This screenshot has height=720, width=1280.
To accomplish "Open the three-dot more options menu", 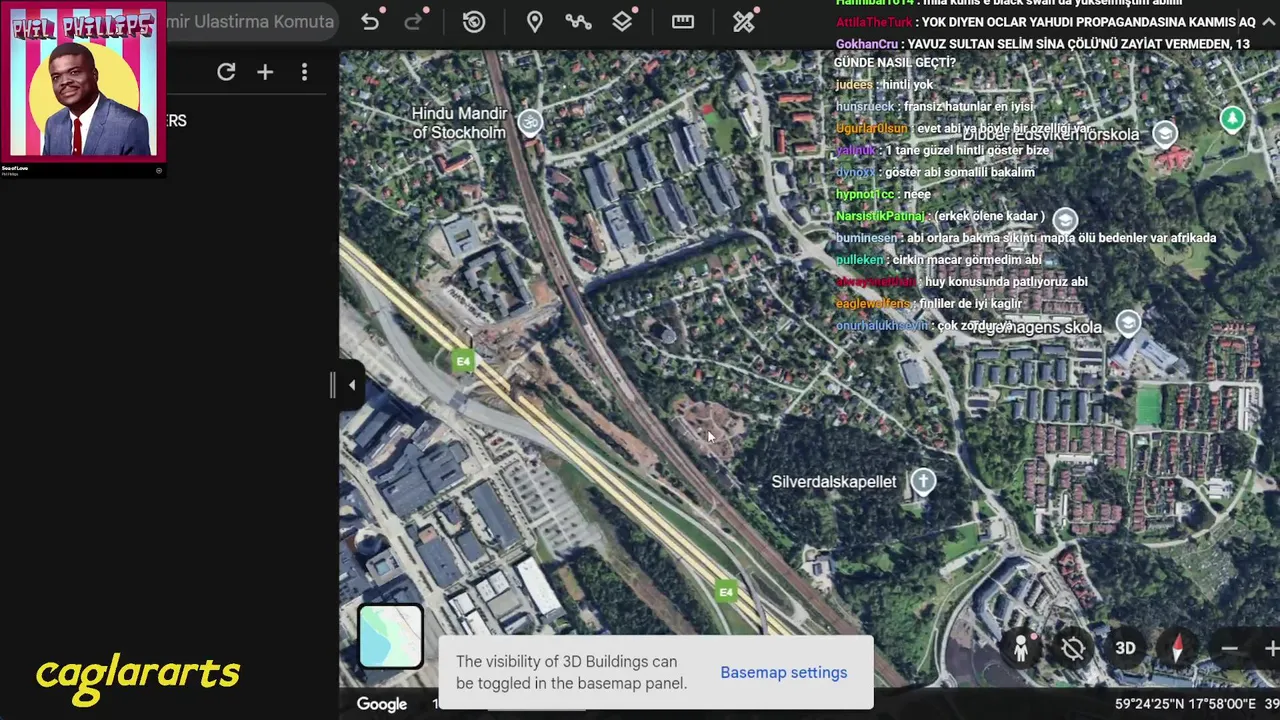I will pos(304,72).
